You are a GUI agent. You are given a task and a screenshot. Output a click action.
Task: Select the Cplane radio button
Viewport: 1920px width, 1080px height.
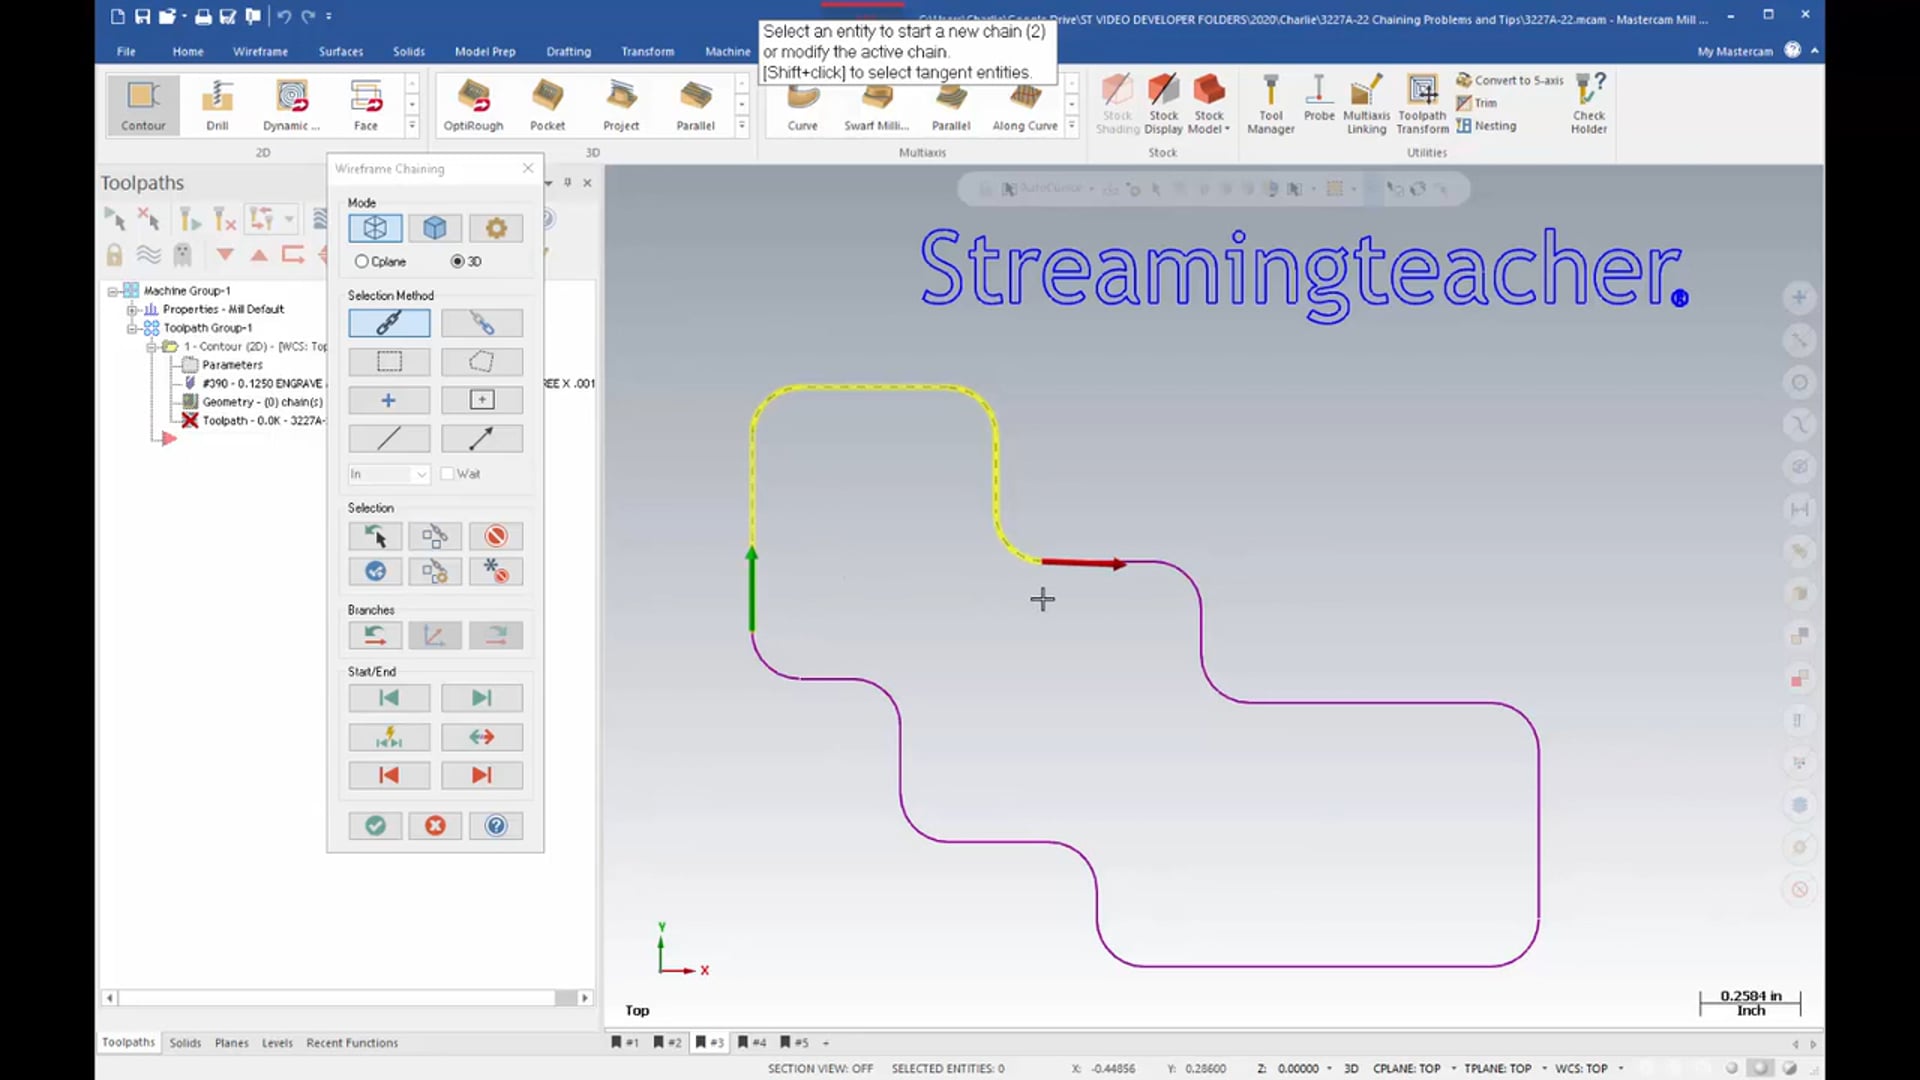tap(362, 261)
